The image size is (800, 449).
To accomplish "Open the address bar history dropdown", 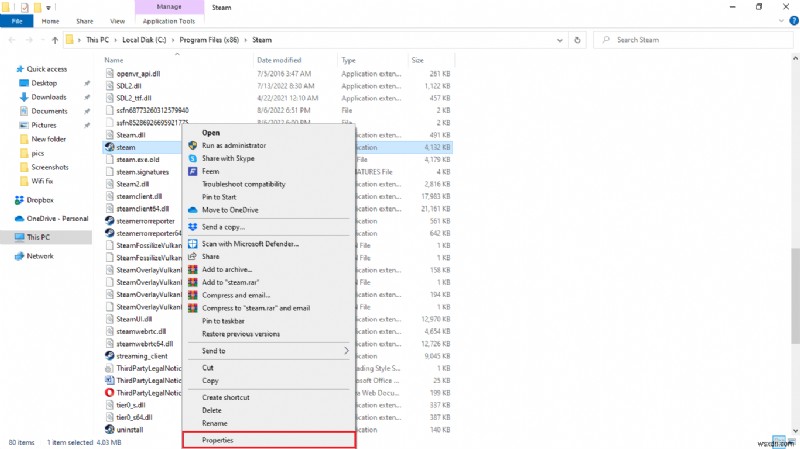I will (x=560, y=40).
